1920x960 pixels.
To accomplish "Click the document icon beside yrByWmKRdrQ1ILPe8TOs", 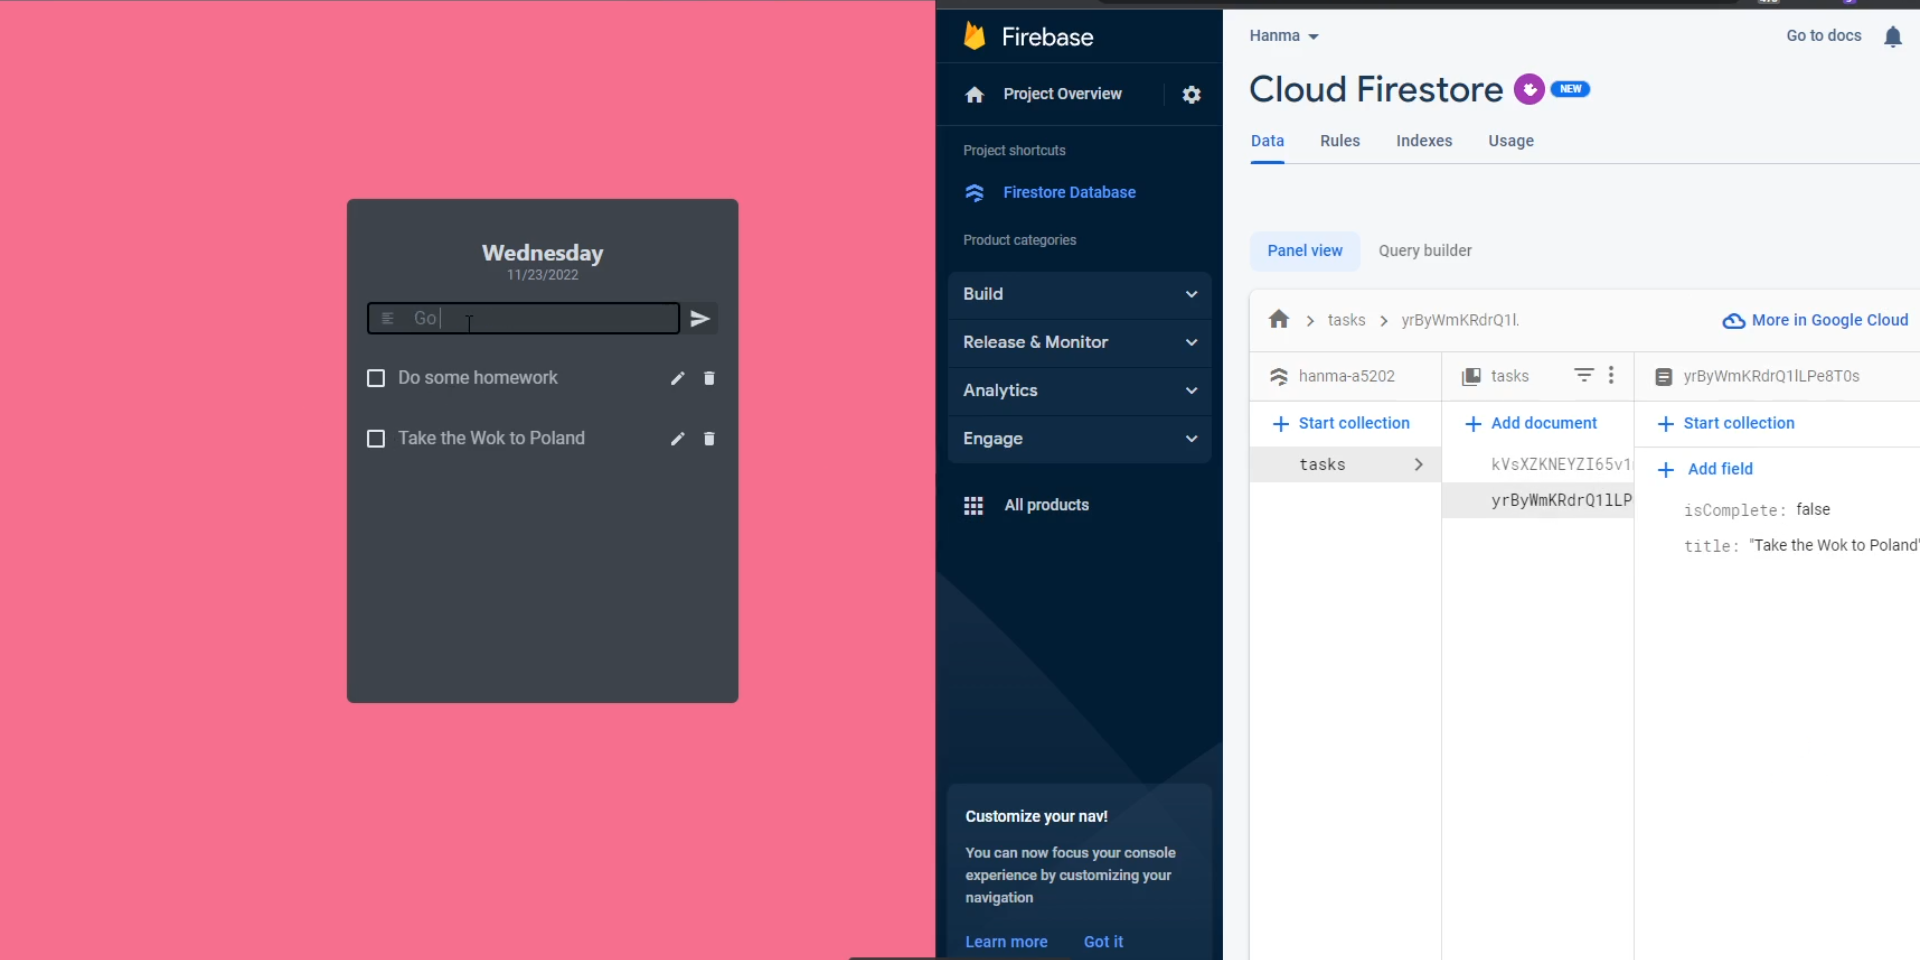I will point(1663,376).
